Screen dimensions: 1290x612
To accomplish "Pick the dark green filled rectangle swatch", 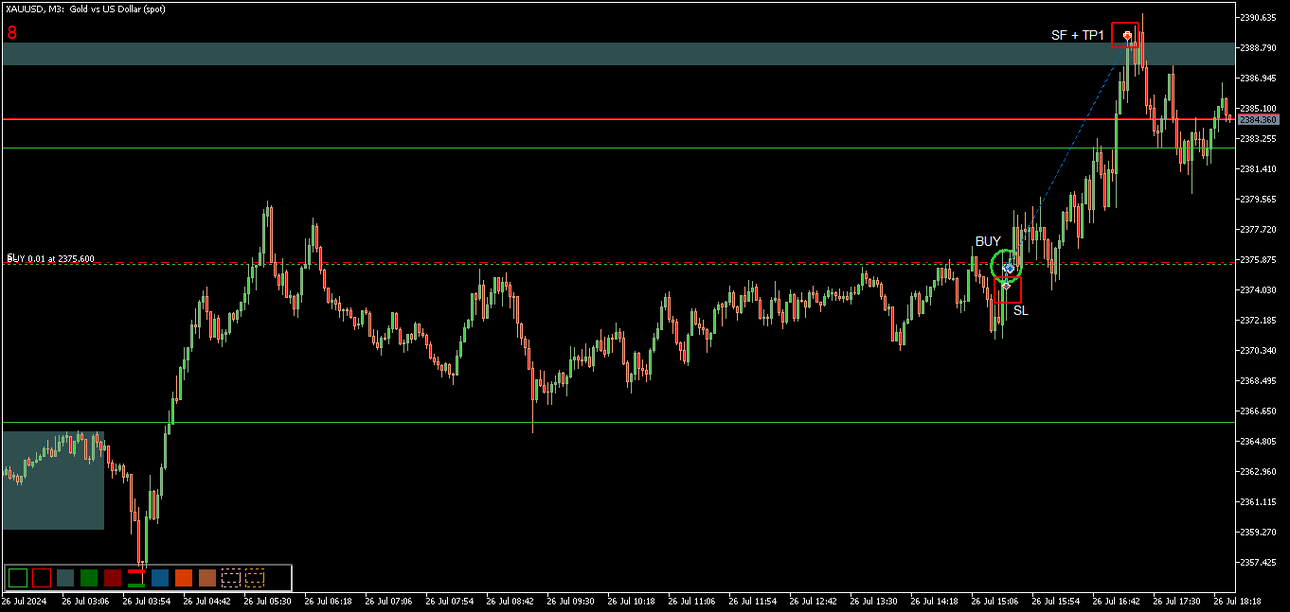I will point(89,577).
